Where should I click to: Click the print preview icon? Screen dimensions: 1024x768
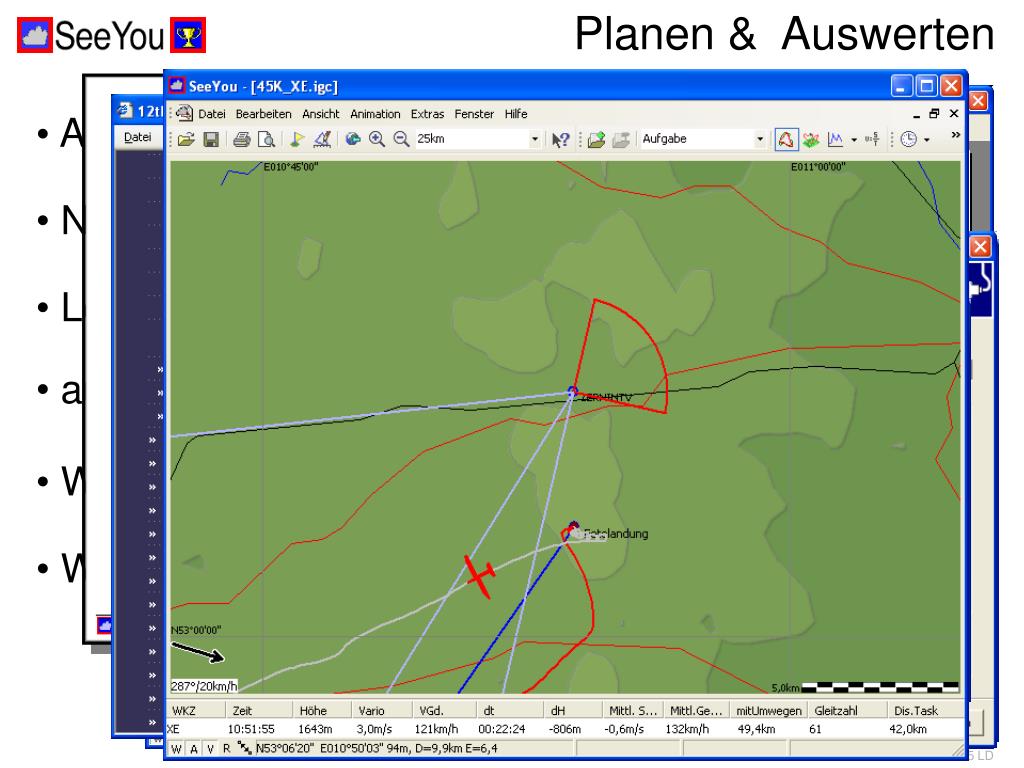point(266,139)
